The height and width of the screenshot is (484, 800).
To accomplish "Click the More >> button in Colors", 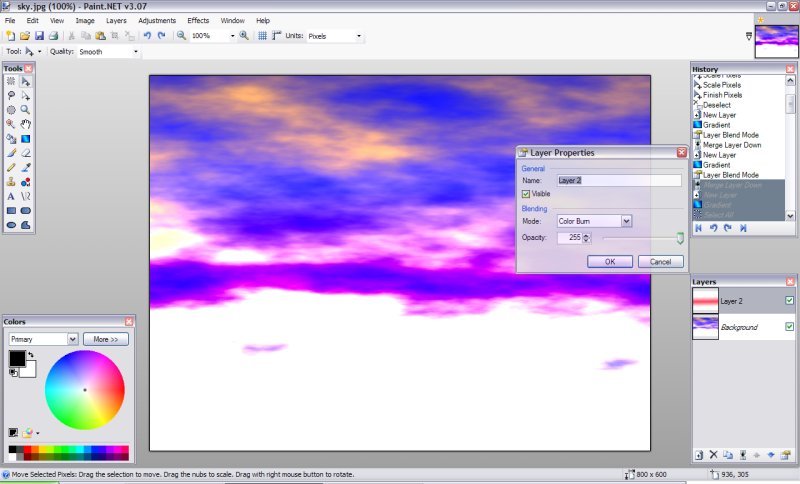I will coord(106,339).
